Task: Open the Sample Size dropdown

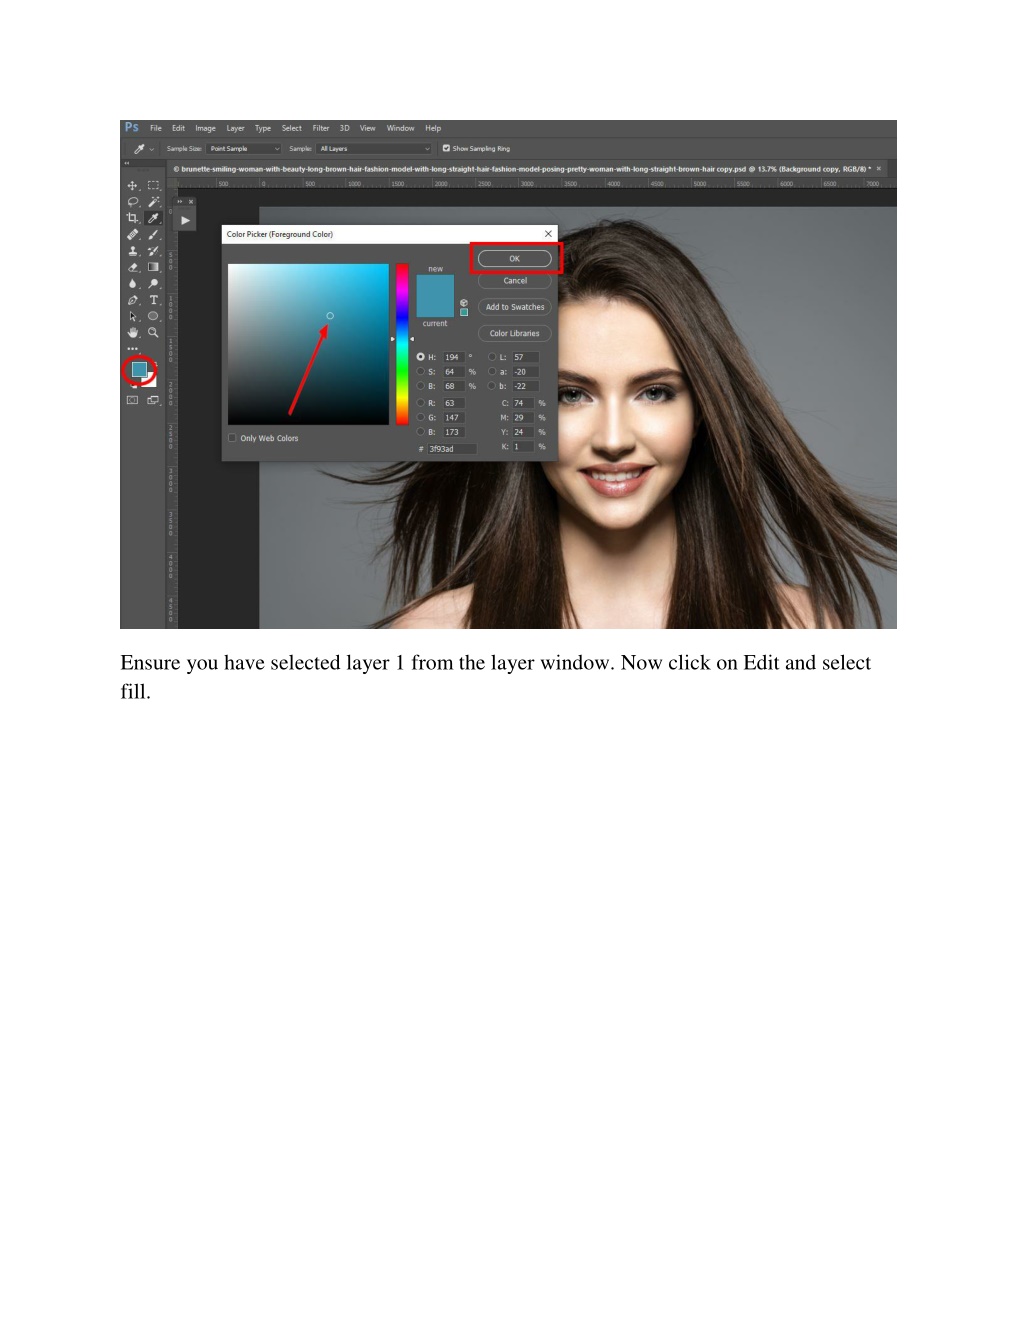Action: (245, 149)
